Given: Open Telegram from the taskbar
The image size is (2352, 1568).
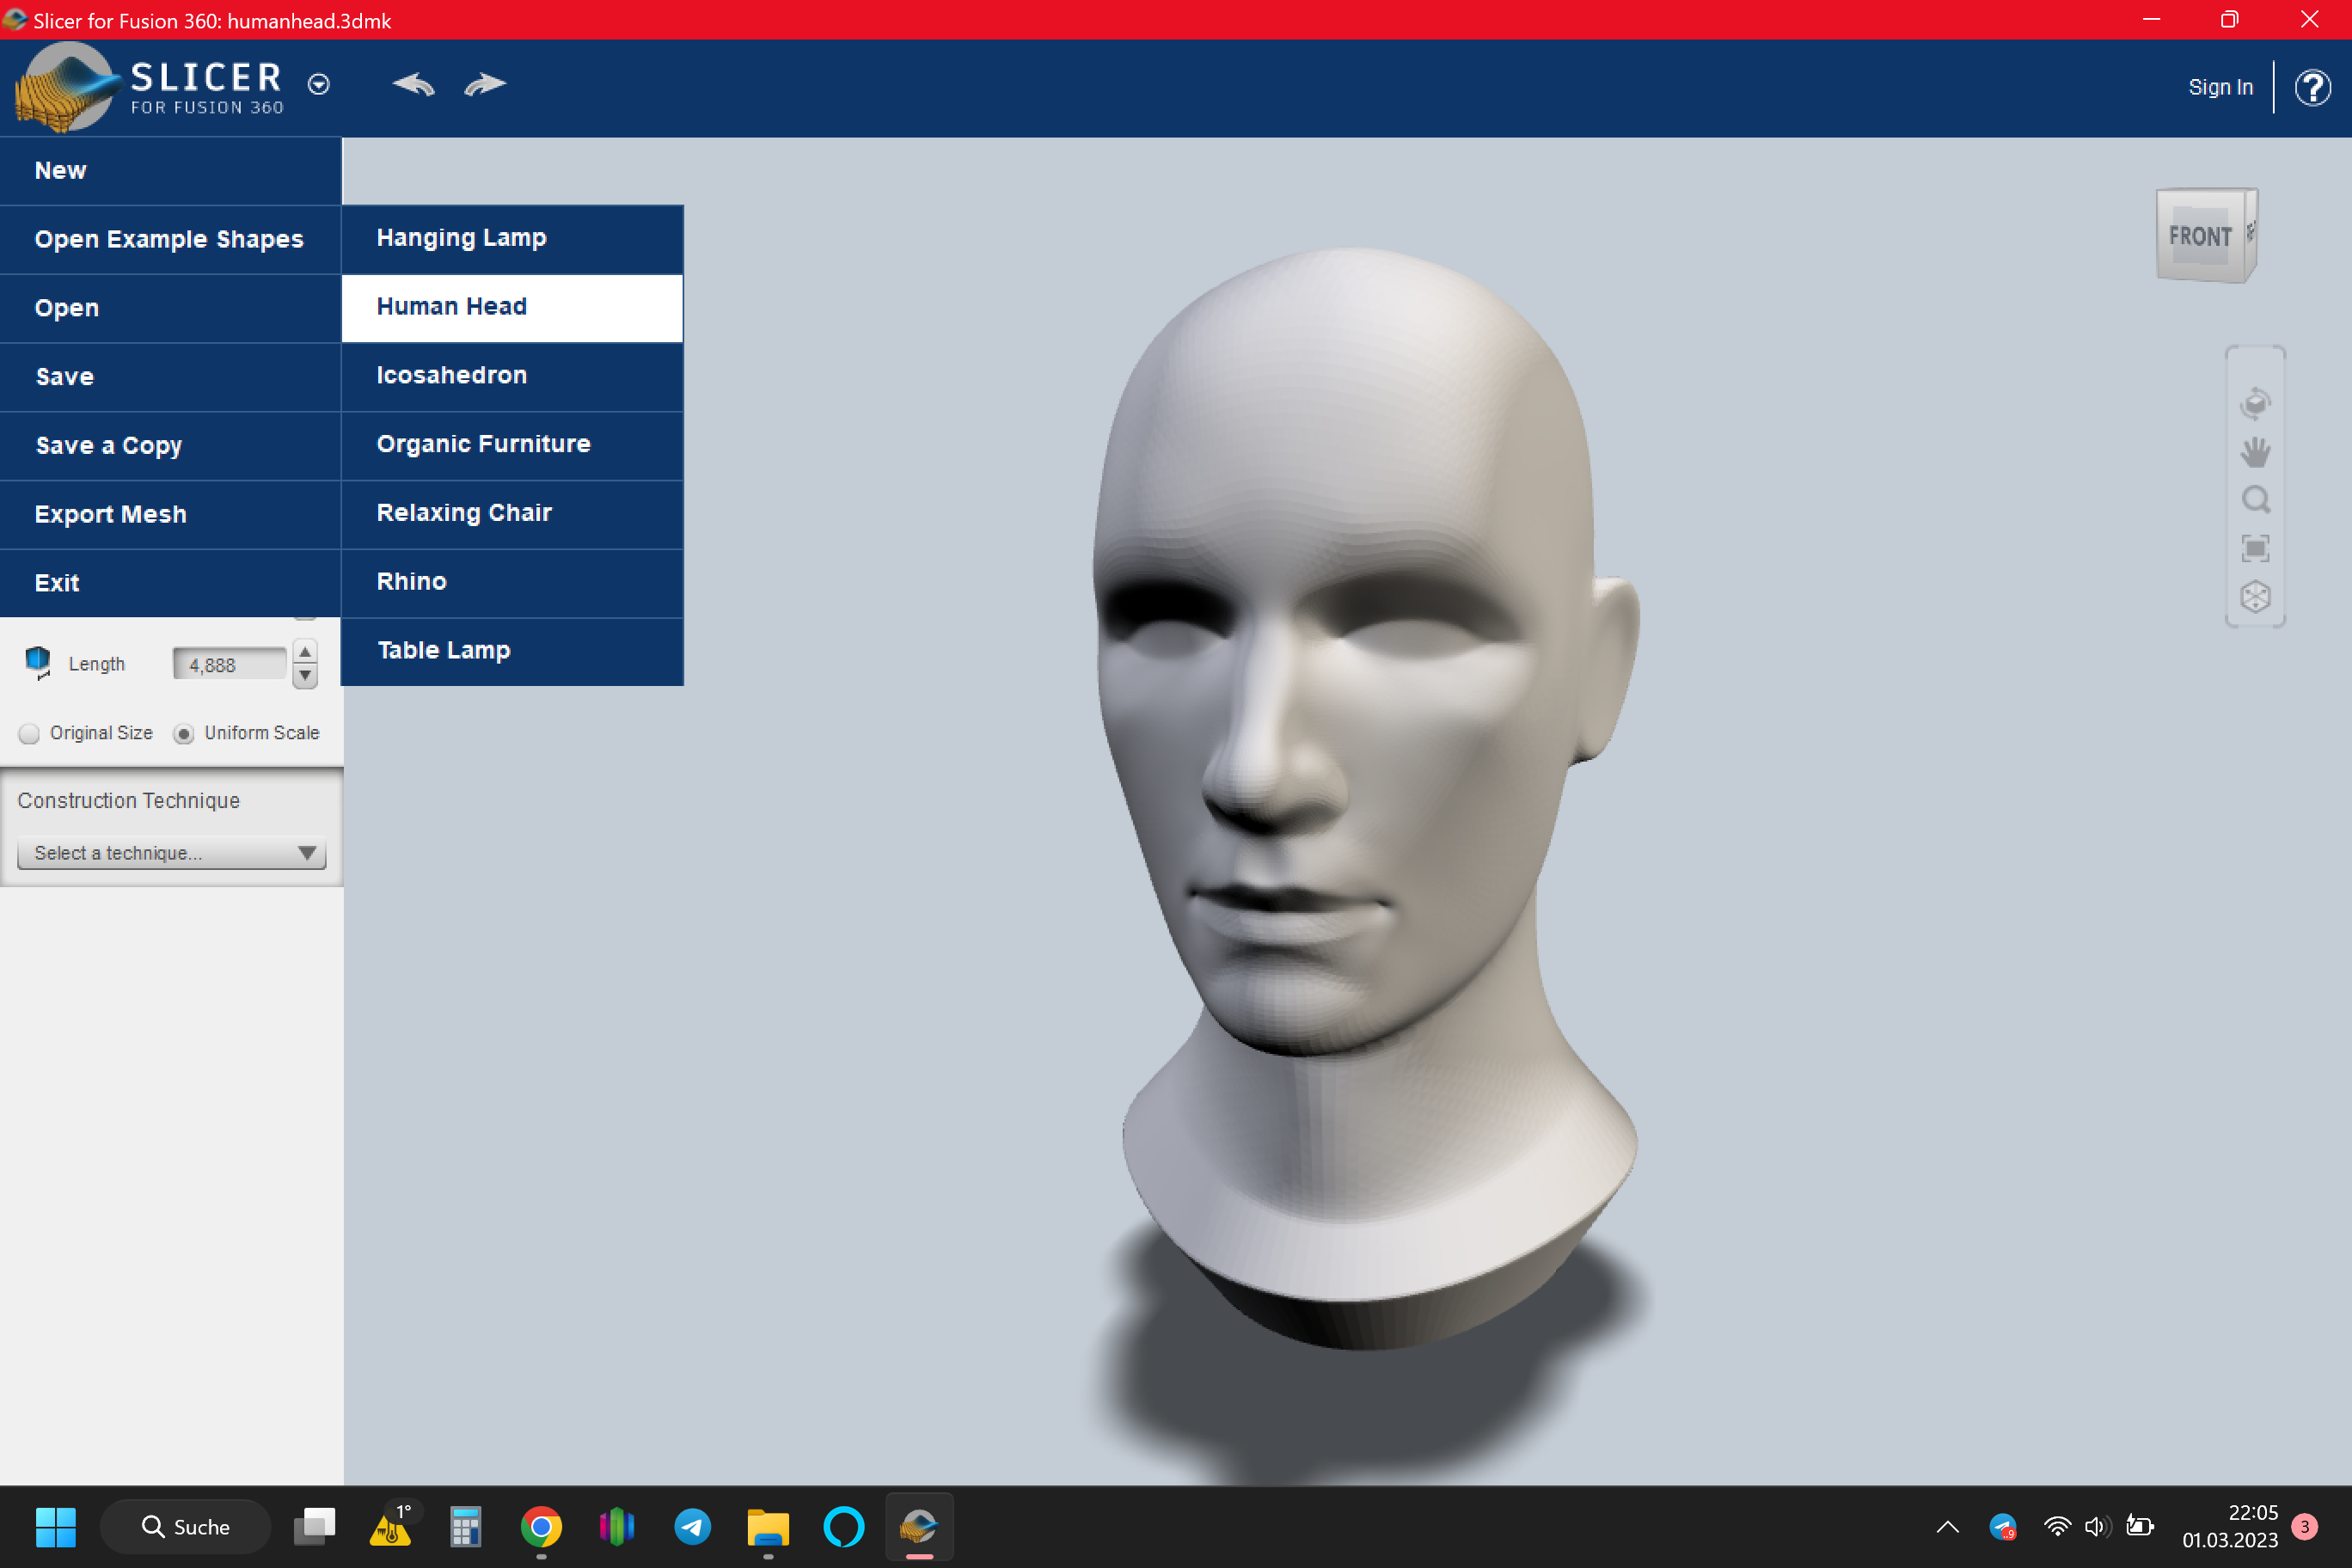Looking at the screenshot, I should tap(692, 1526).
